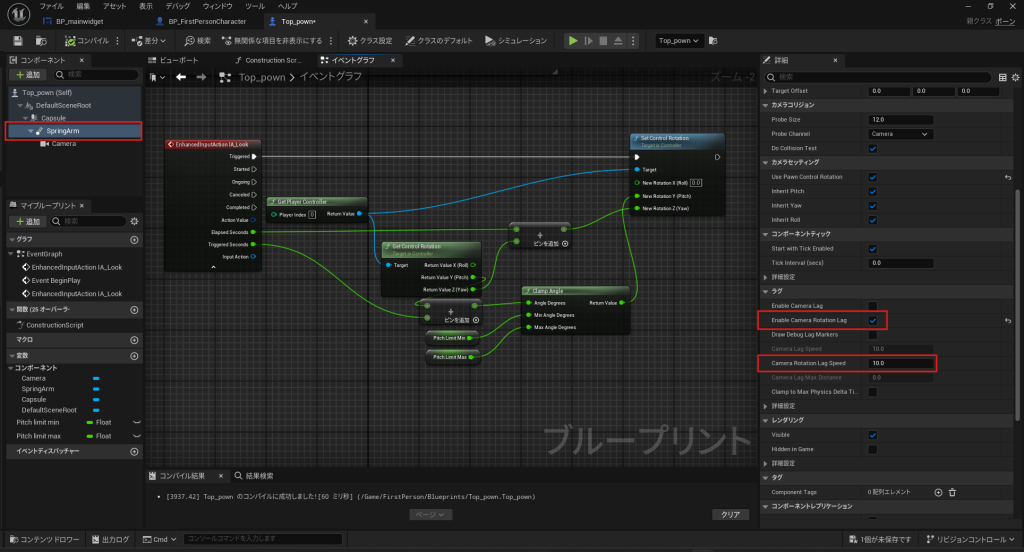
Task: Toggle the Enable Camera Rotation Lag checkbox
Action: 872,320
